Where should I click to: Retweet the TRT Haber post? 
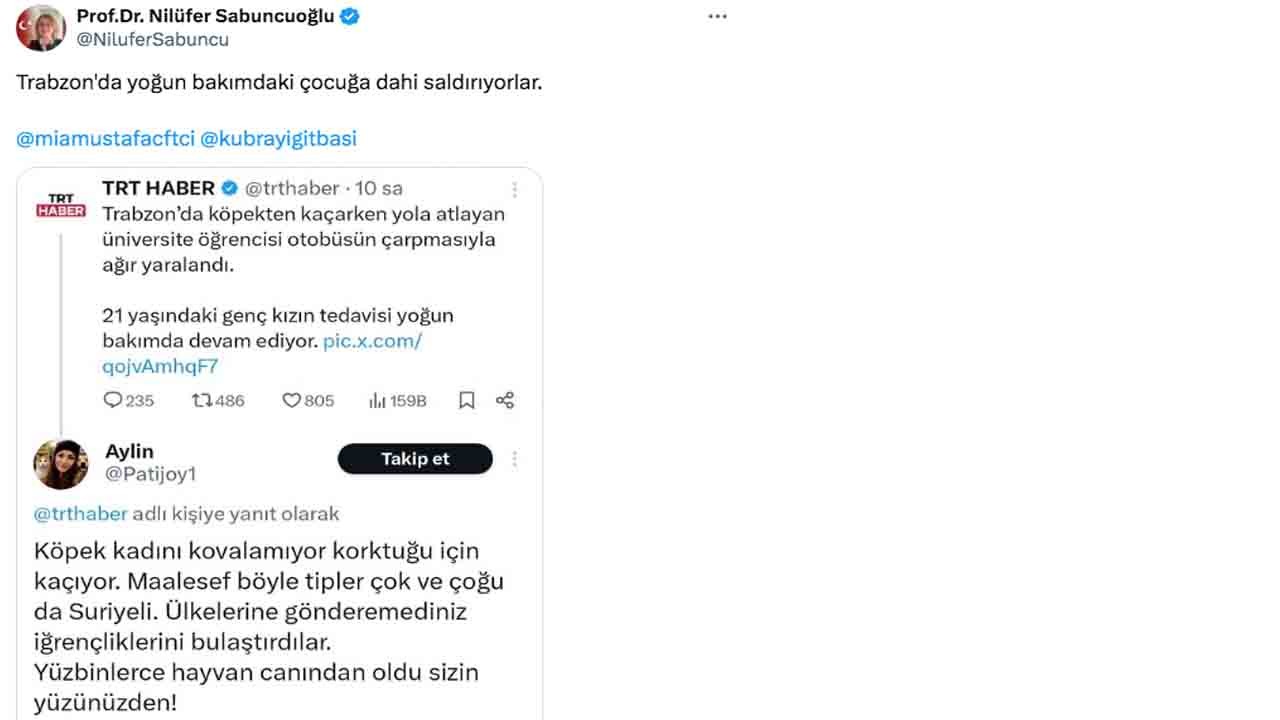coord(201,400)
